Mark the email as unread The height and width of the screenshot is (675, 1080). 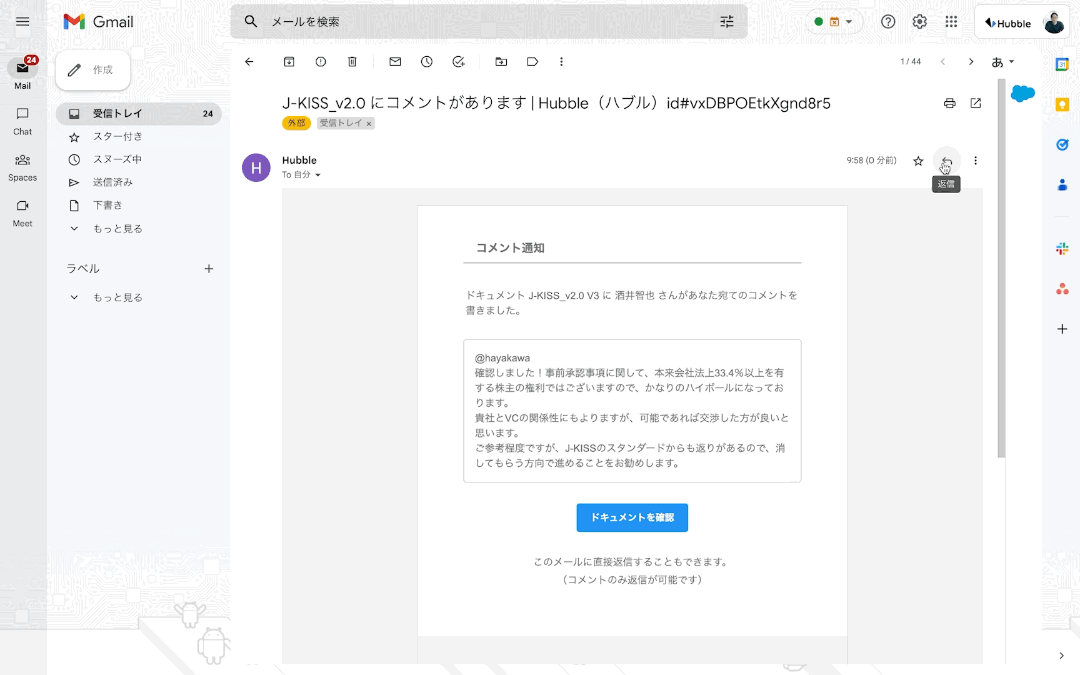click(x=395, y=62)
